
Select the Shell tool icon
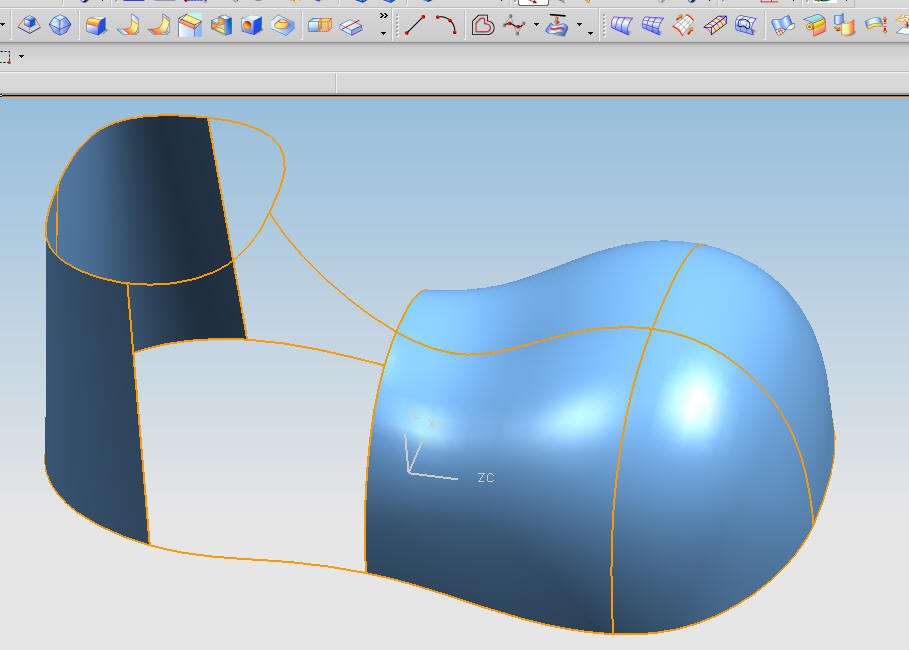tap(221, 26)
